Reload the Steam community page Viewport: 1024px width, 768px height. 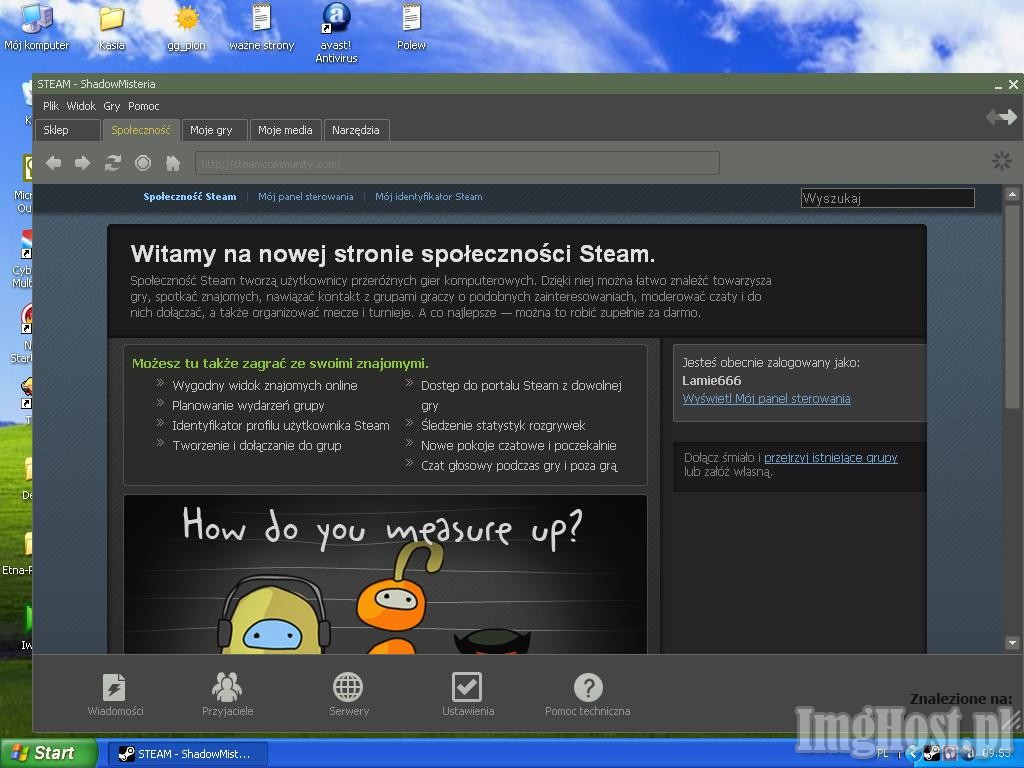pyautogui.click(x=113, y=163)
